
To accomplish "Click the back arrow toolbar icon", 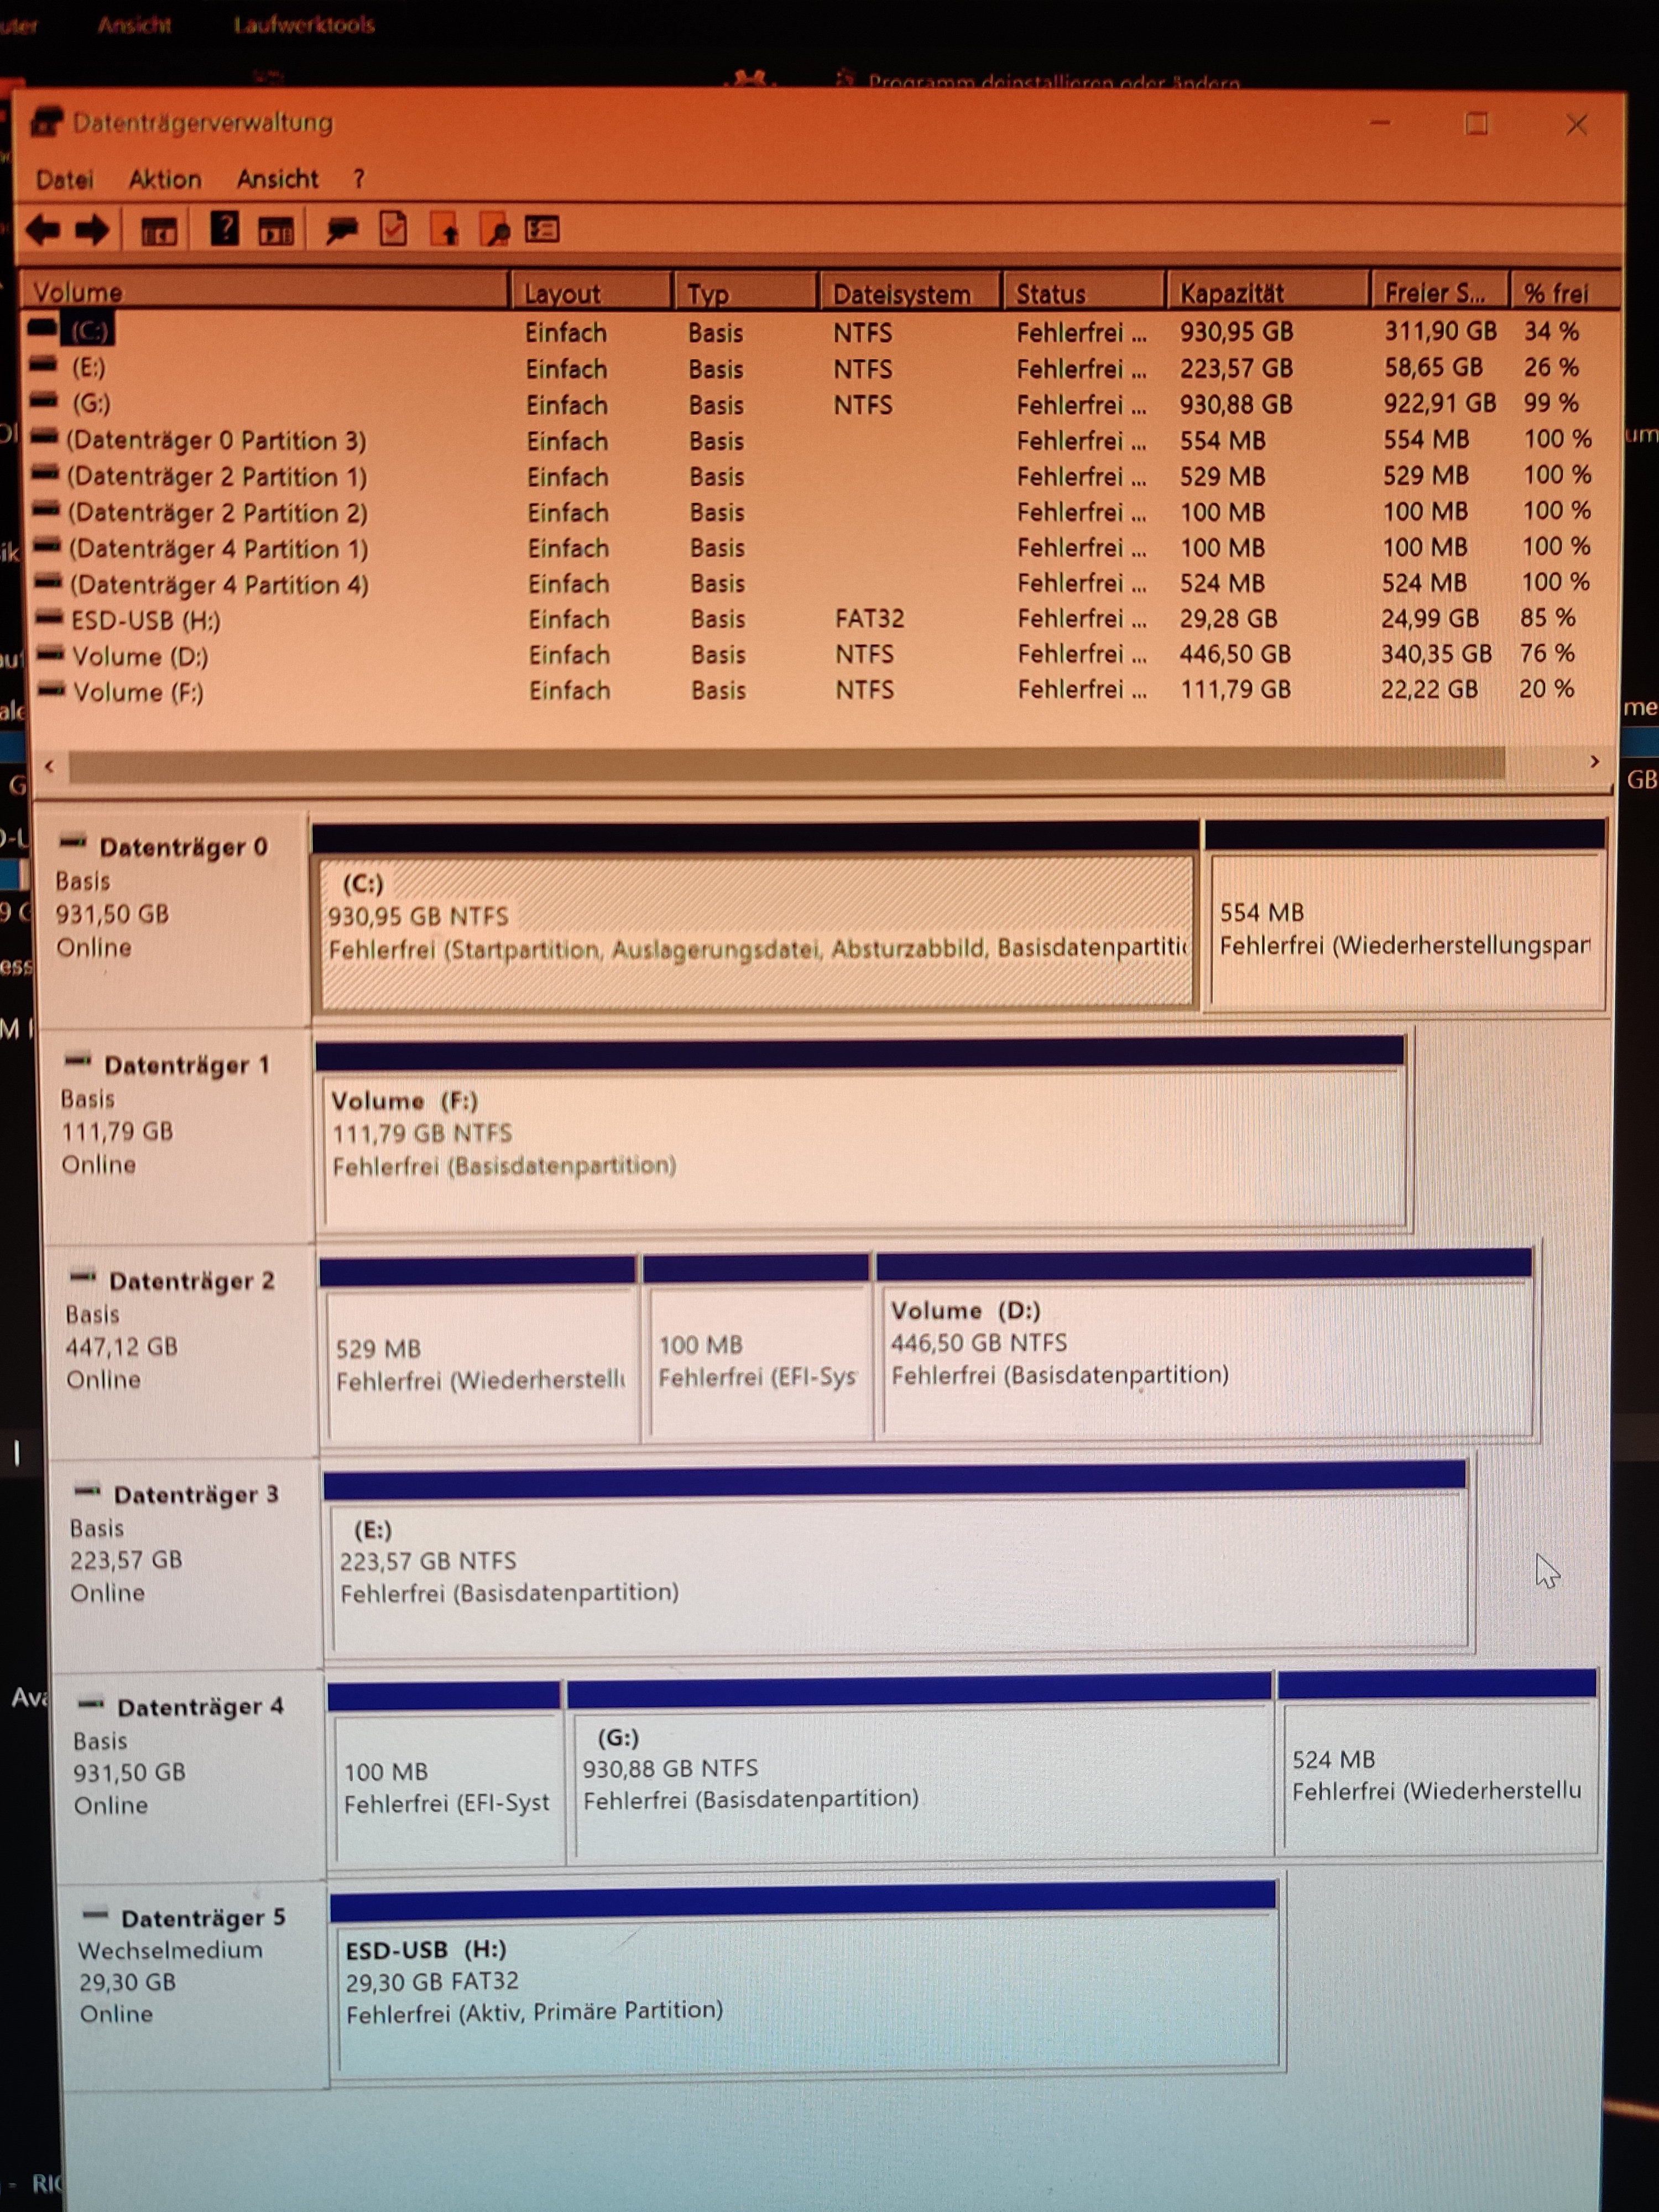I will (43, 231).
